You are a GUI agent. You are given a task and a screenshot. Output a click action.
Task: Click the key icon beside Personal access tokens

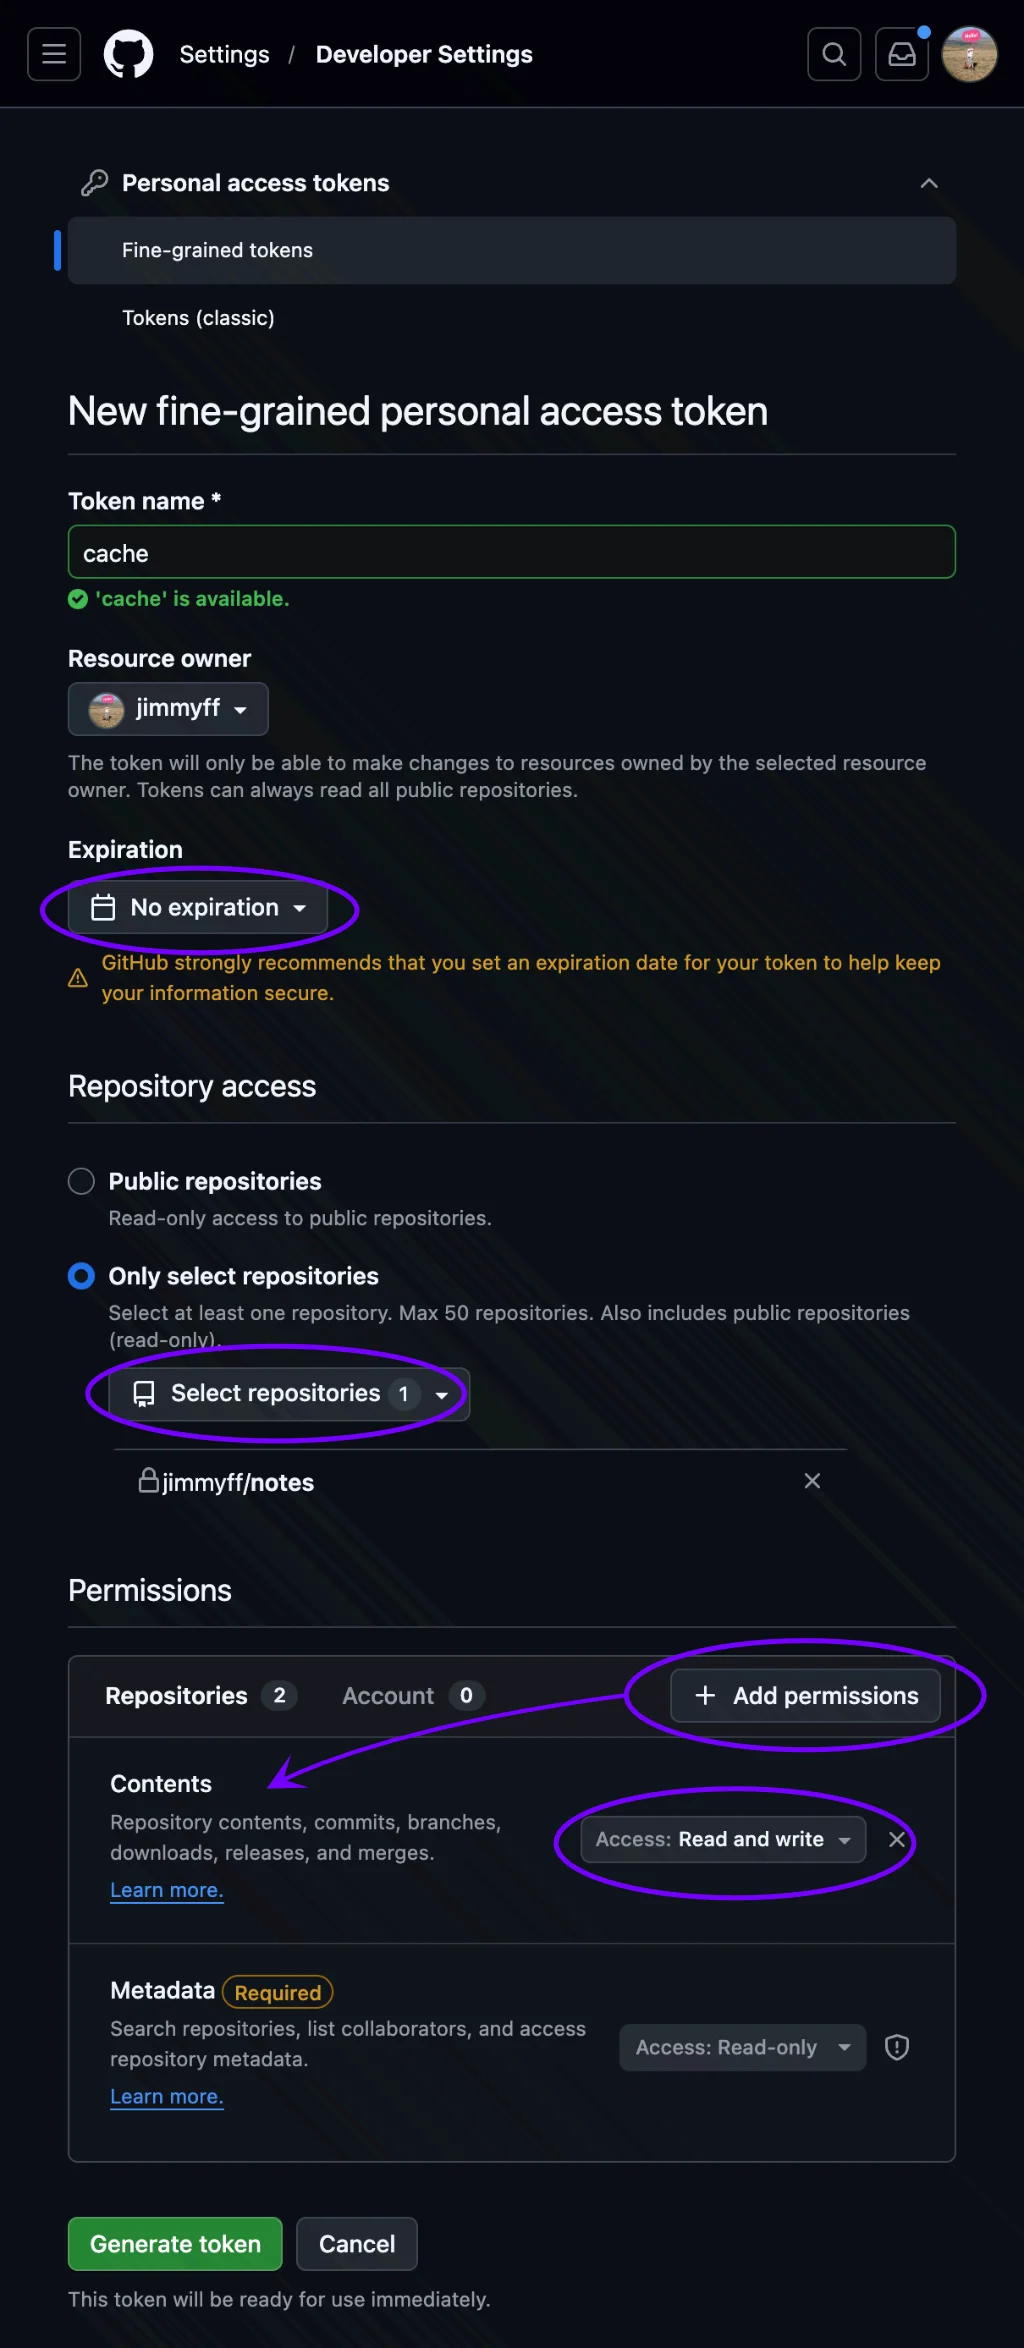pos(93,182)
